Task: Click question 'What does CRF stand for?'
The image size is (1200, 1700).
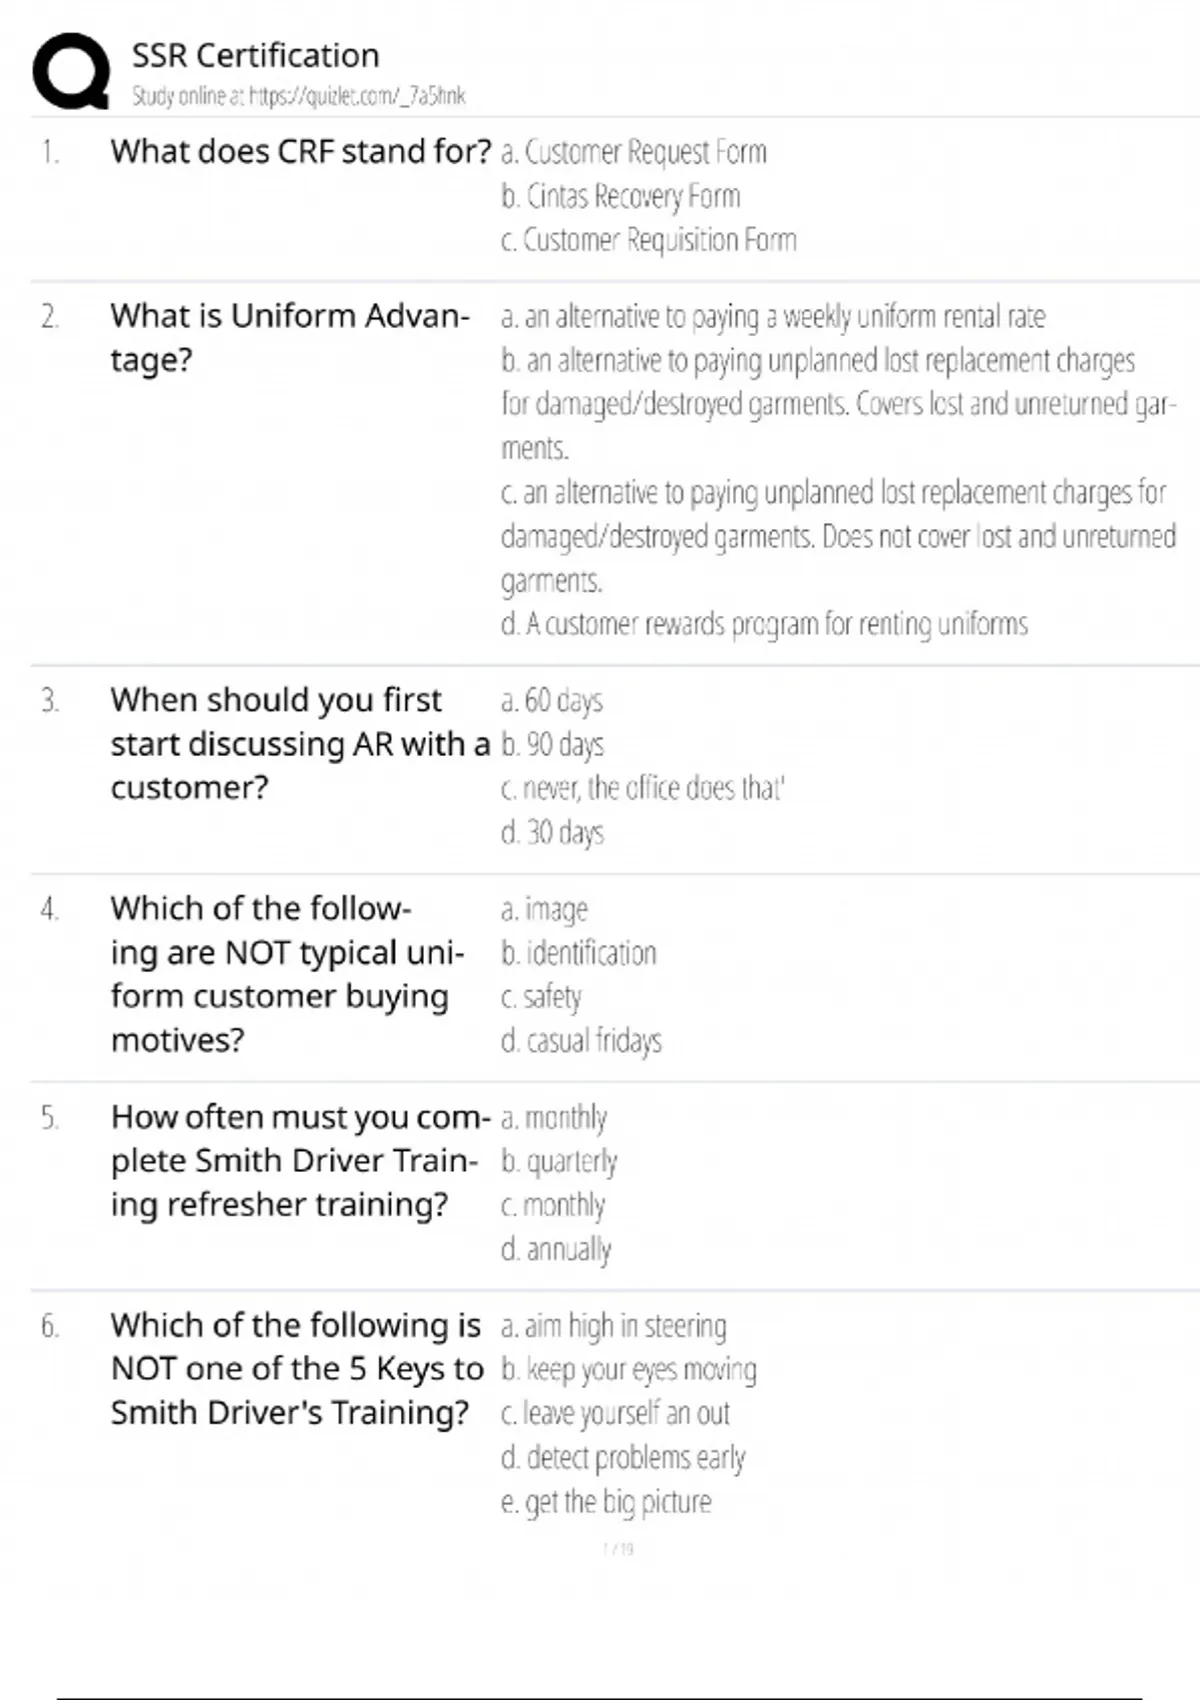Action: coord(300,152)
